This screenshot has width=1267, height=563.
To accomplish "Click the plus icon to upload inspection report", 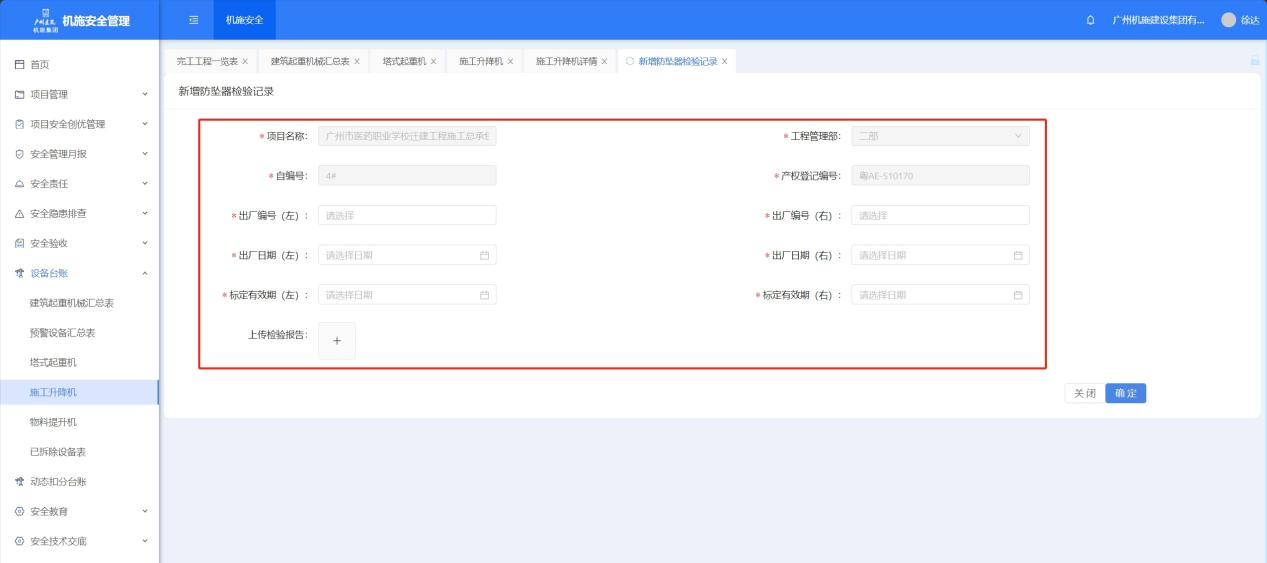I will 337,341.
